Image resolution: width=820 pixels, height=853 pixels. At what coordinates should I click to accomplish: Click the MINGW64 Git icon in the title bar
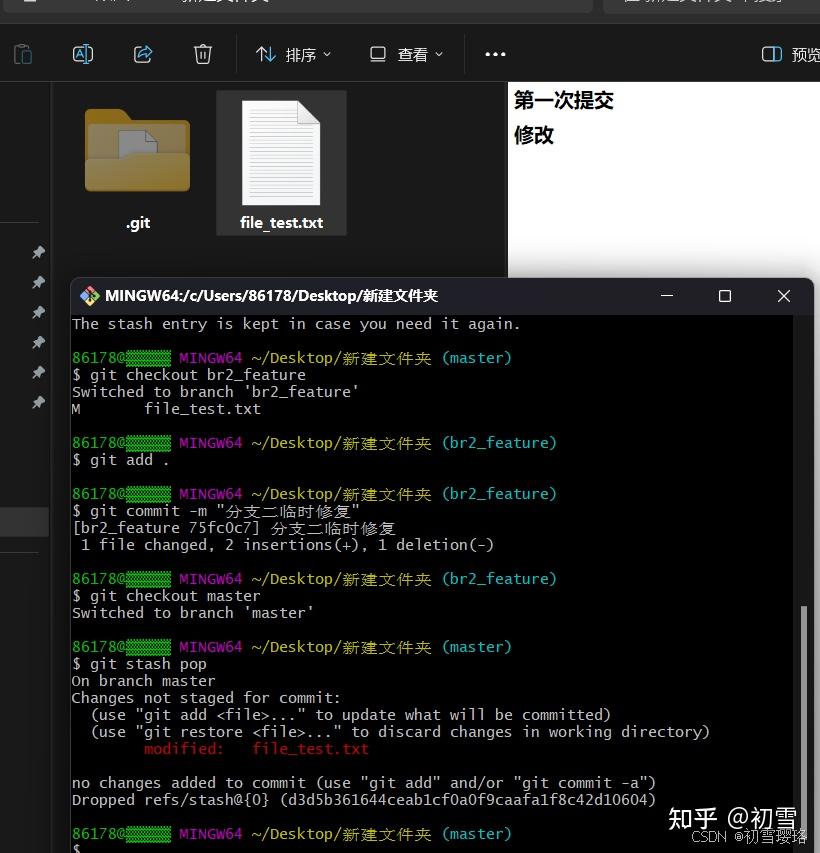(89, 295)
